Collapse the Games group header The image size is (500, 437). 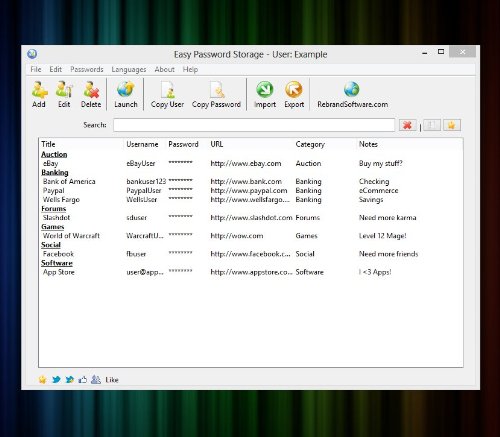53,227
